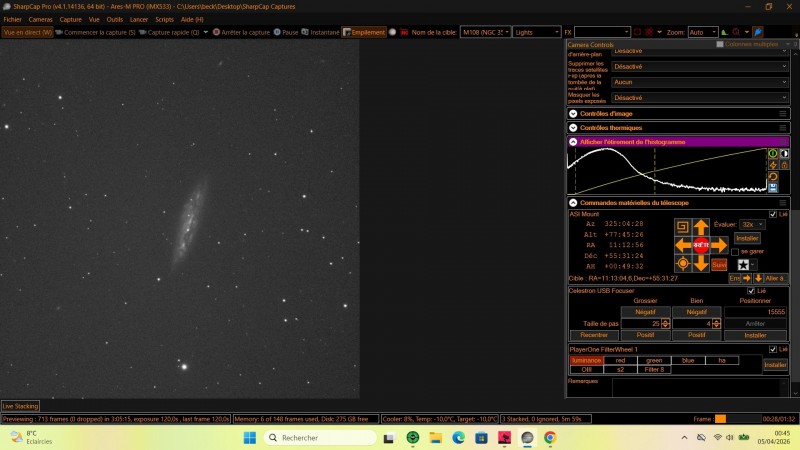Enable the 'se garer' park checkbox
Image resolution: width=800 pixels, height=450 pixels.
(x=735, y=252)
